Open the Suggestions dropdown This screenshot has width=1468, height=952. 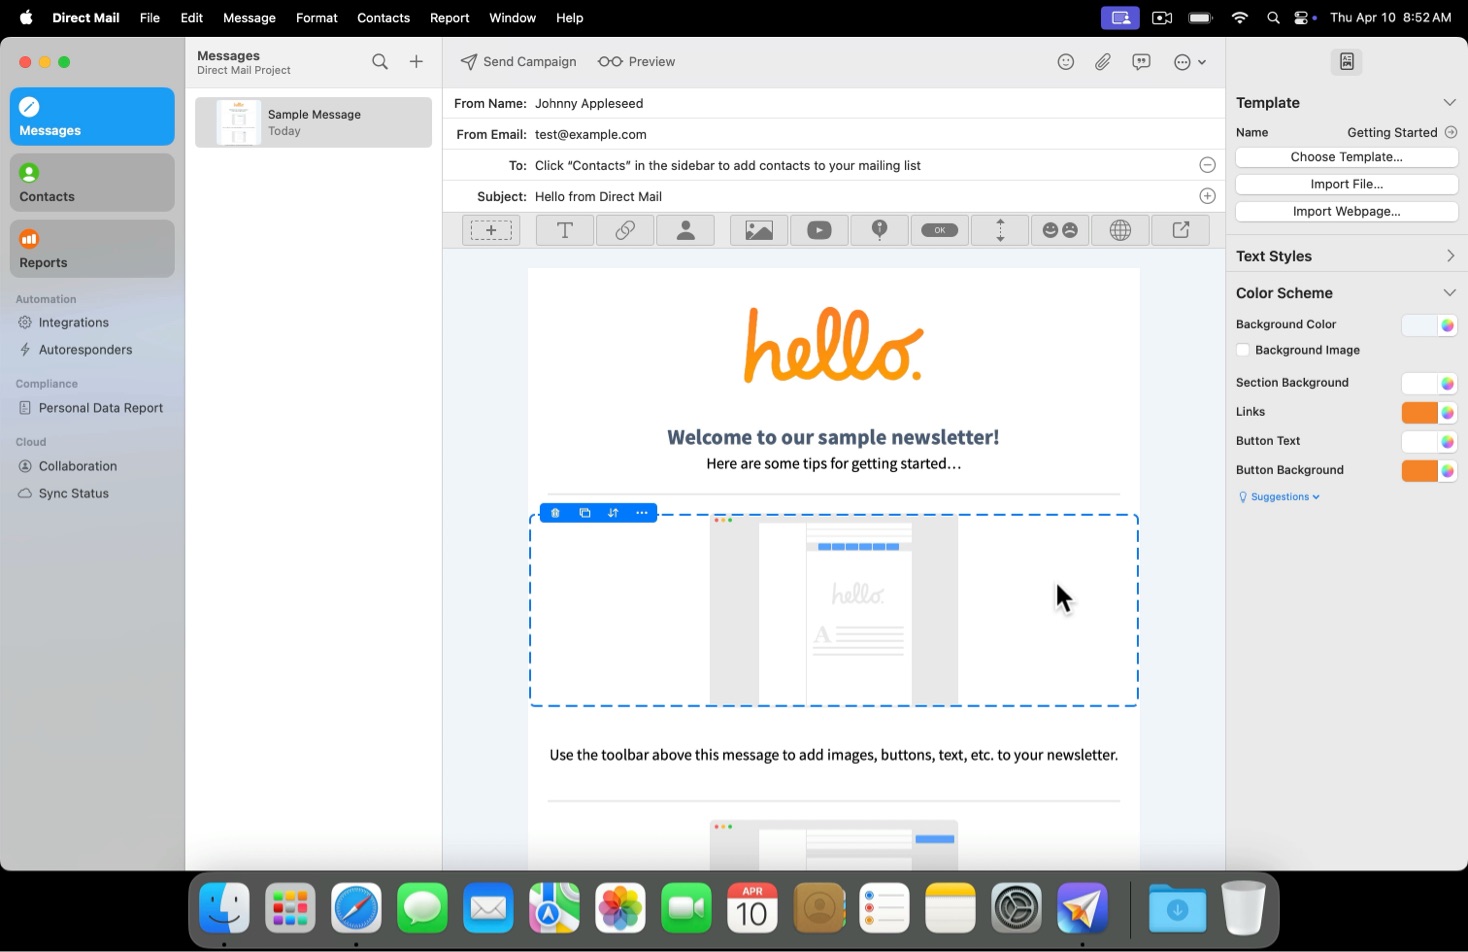coord(1284,497)
